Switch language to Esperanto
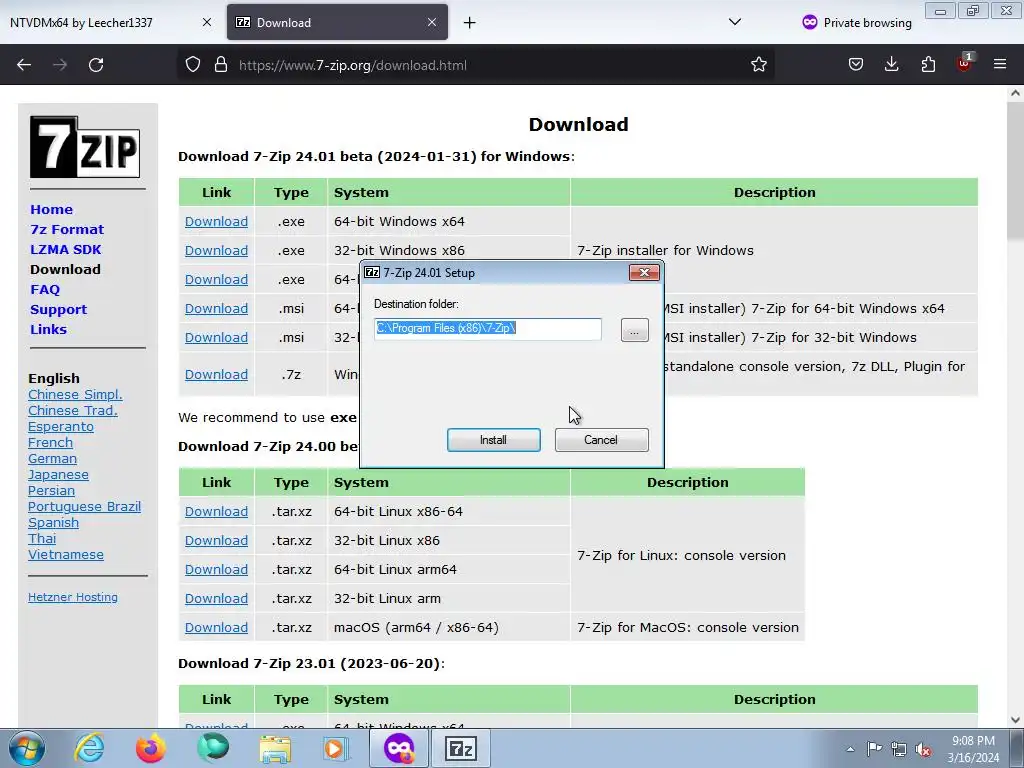Image resolution: width=1024 pixels, height=768 pixels. (x=61, y=426)
